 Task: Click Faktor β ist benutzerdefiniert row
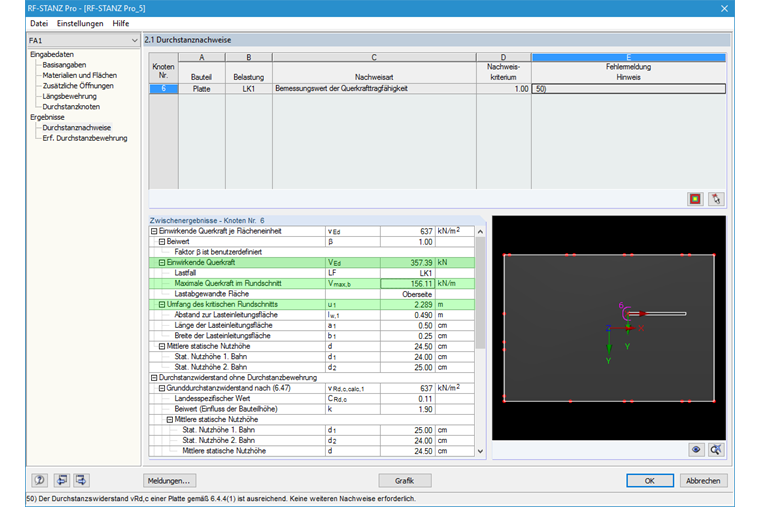(x=312, y=252)
